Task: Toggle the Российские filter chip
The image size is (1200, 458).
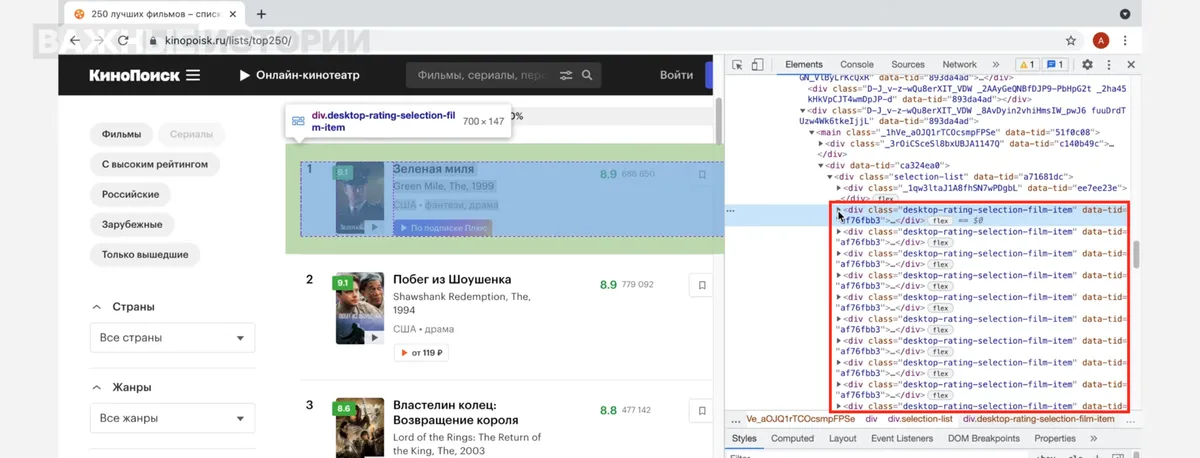Action: pyautogui.click(x=130, y=194)
